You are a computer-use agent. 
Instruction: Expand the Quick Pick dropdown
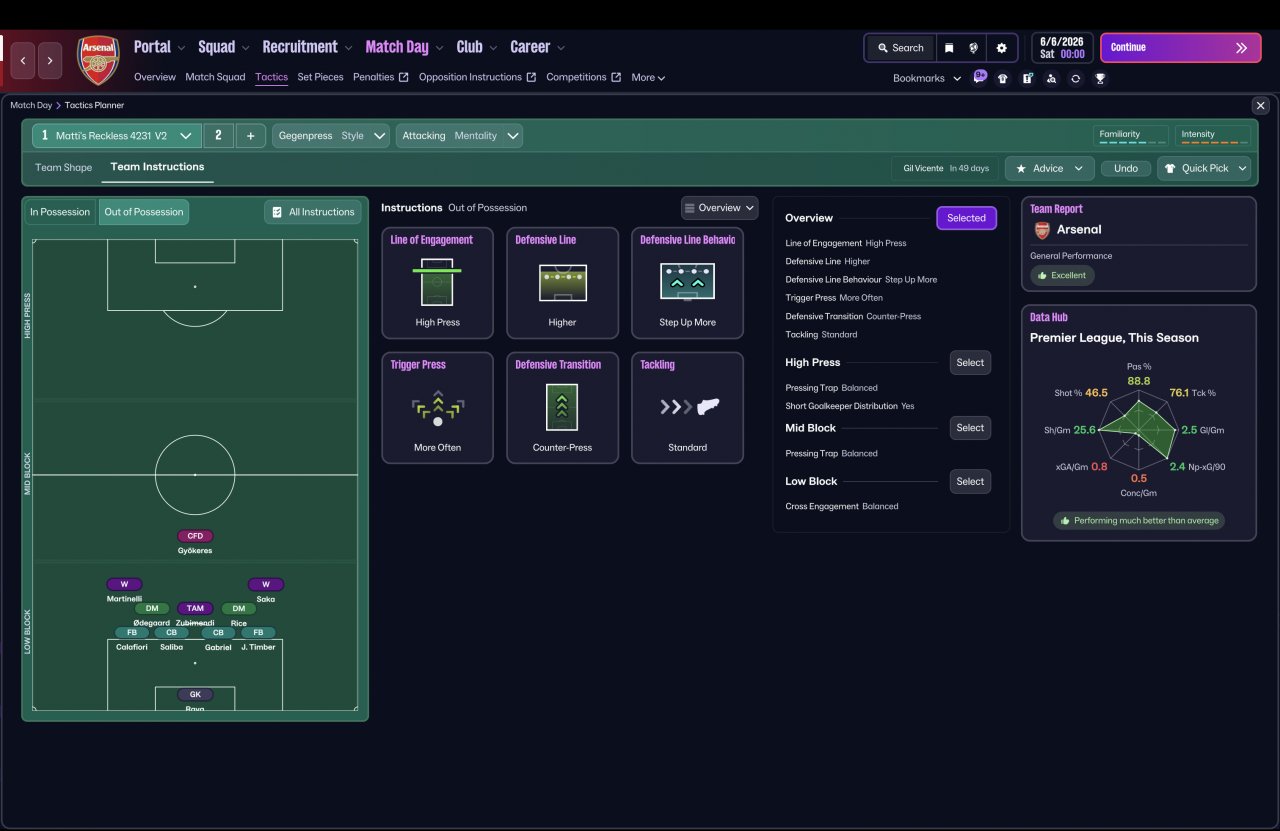pyautogui.click(x=1204, y=168)
